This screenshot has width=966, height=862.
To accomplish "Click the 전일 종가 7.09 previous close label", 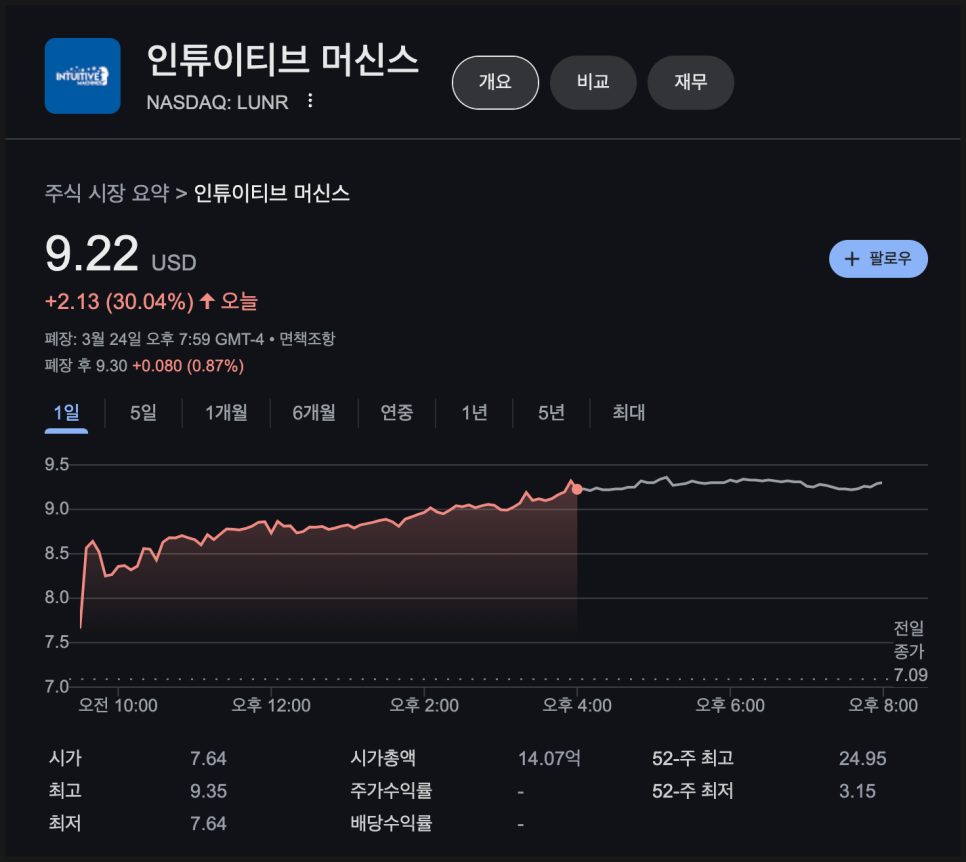I will 911,652.
